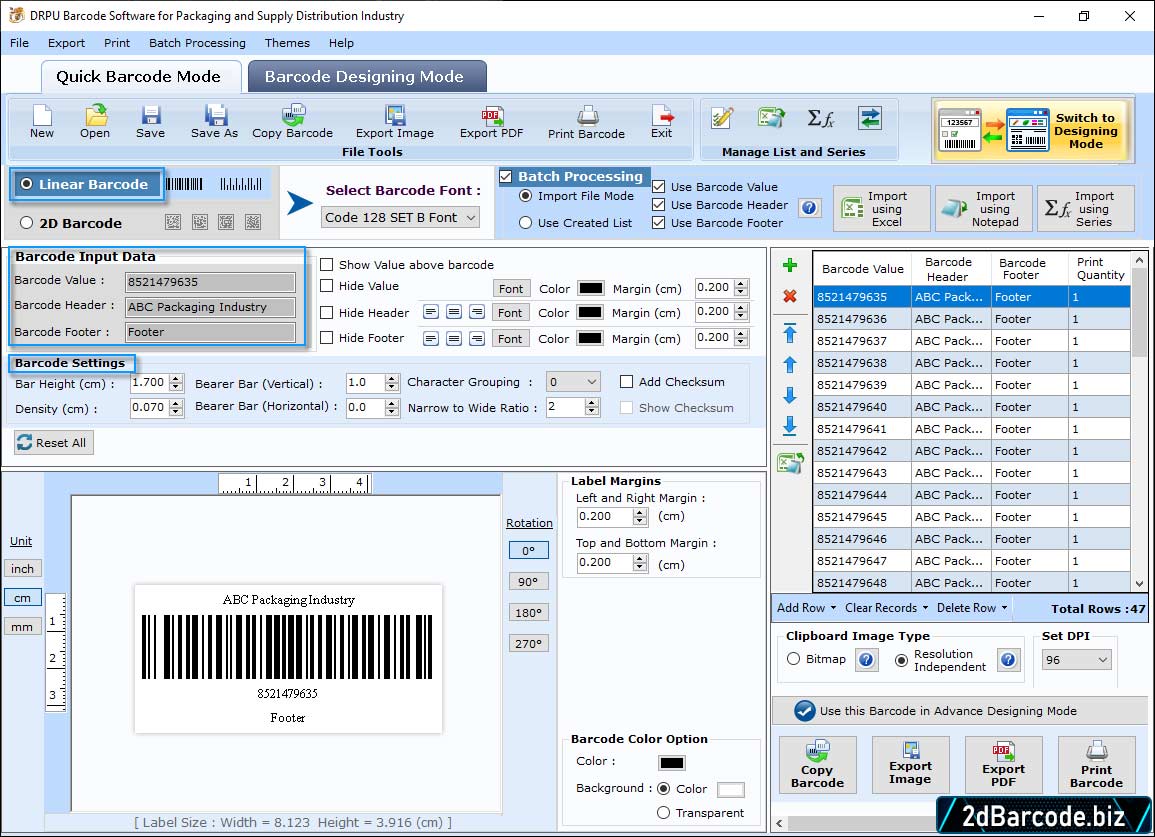Increase Bar Height stepper value
Image resolution: width=1155 pixels, height=837 pixels.
[175, 379]
